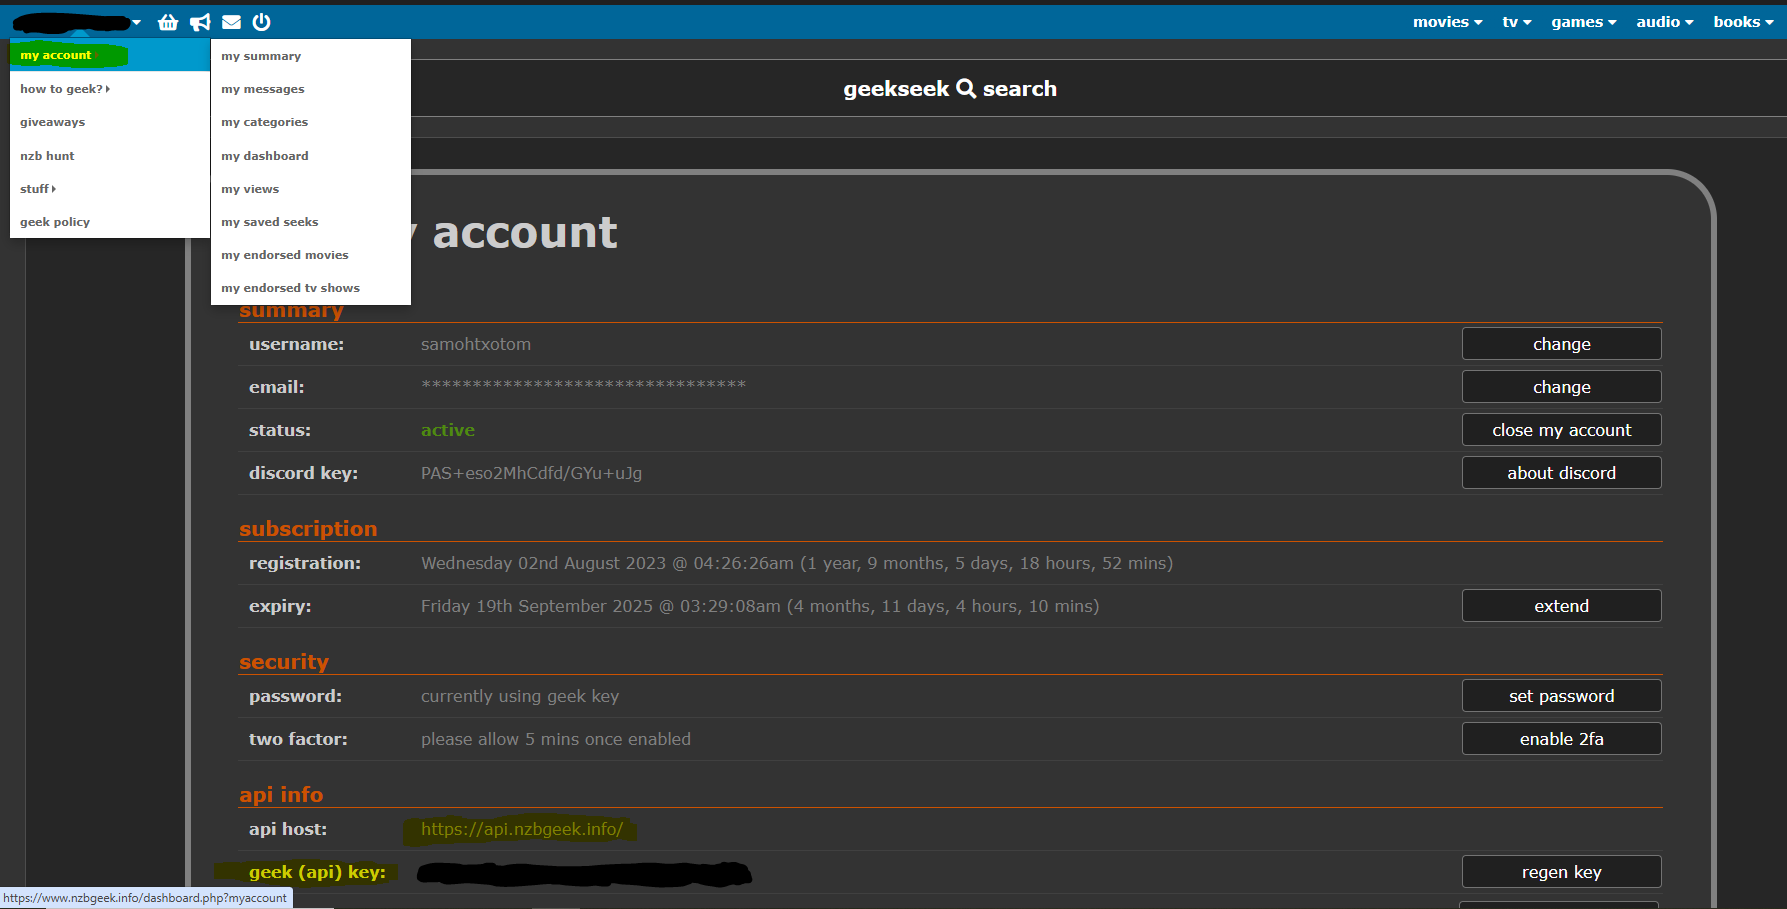Go to my summary
This screenshot has height=909, width=1787.
[x=310, y=56]
